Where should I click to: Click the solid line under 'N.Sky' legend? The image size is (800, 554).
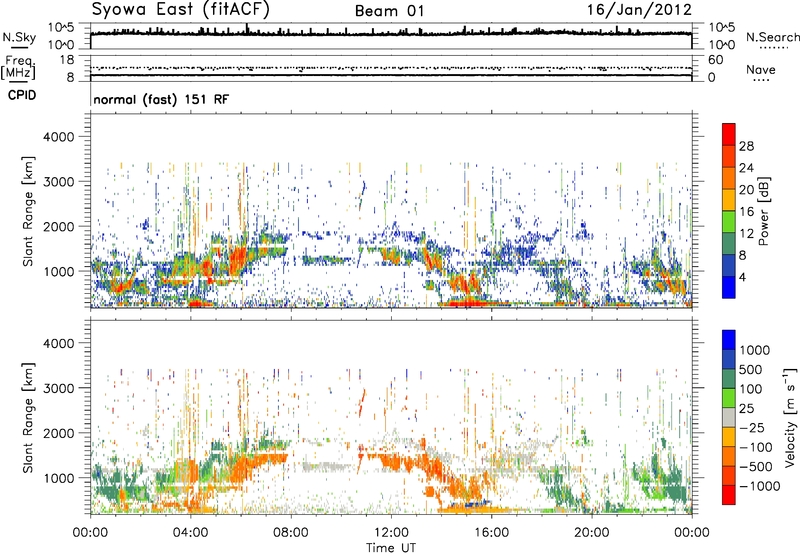tap(19, 49)
